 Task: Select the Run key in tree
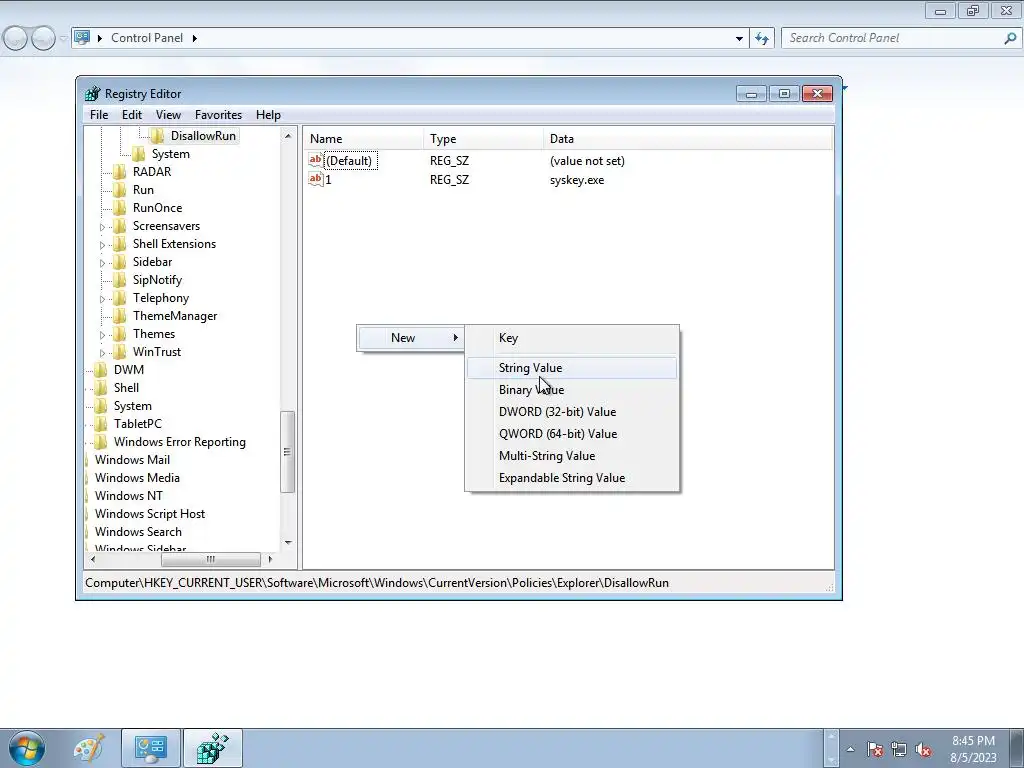tap(143, 189)
